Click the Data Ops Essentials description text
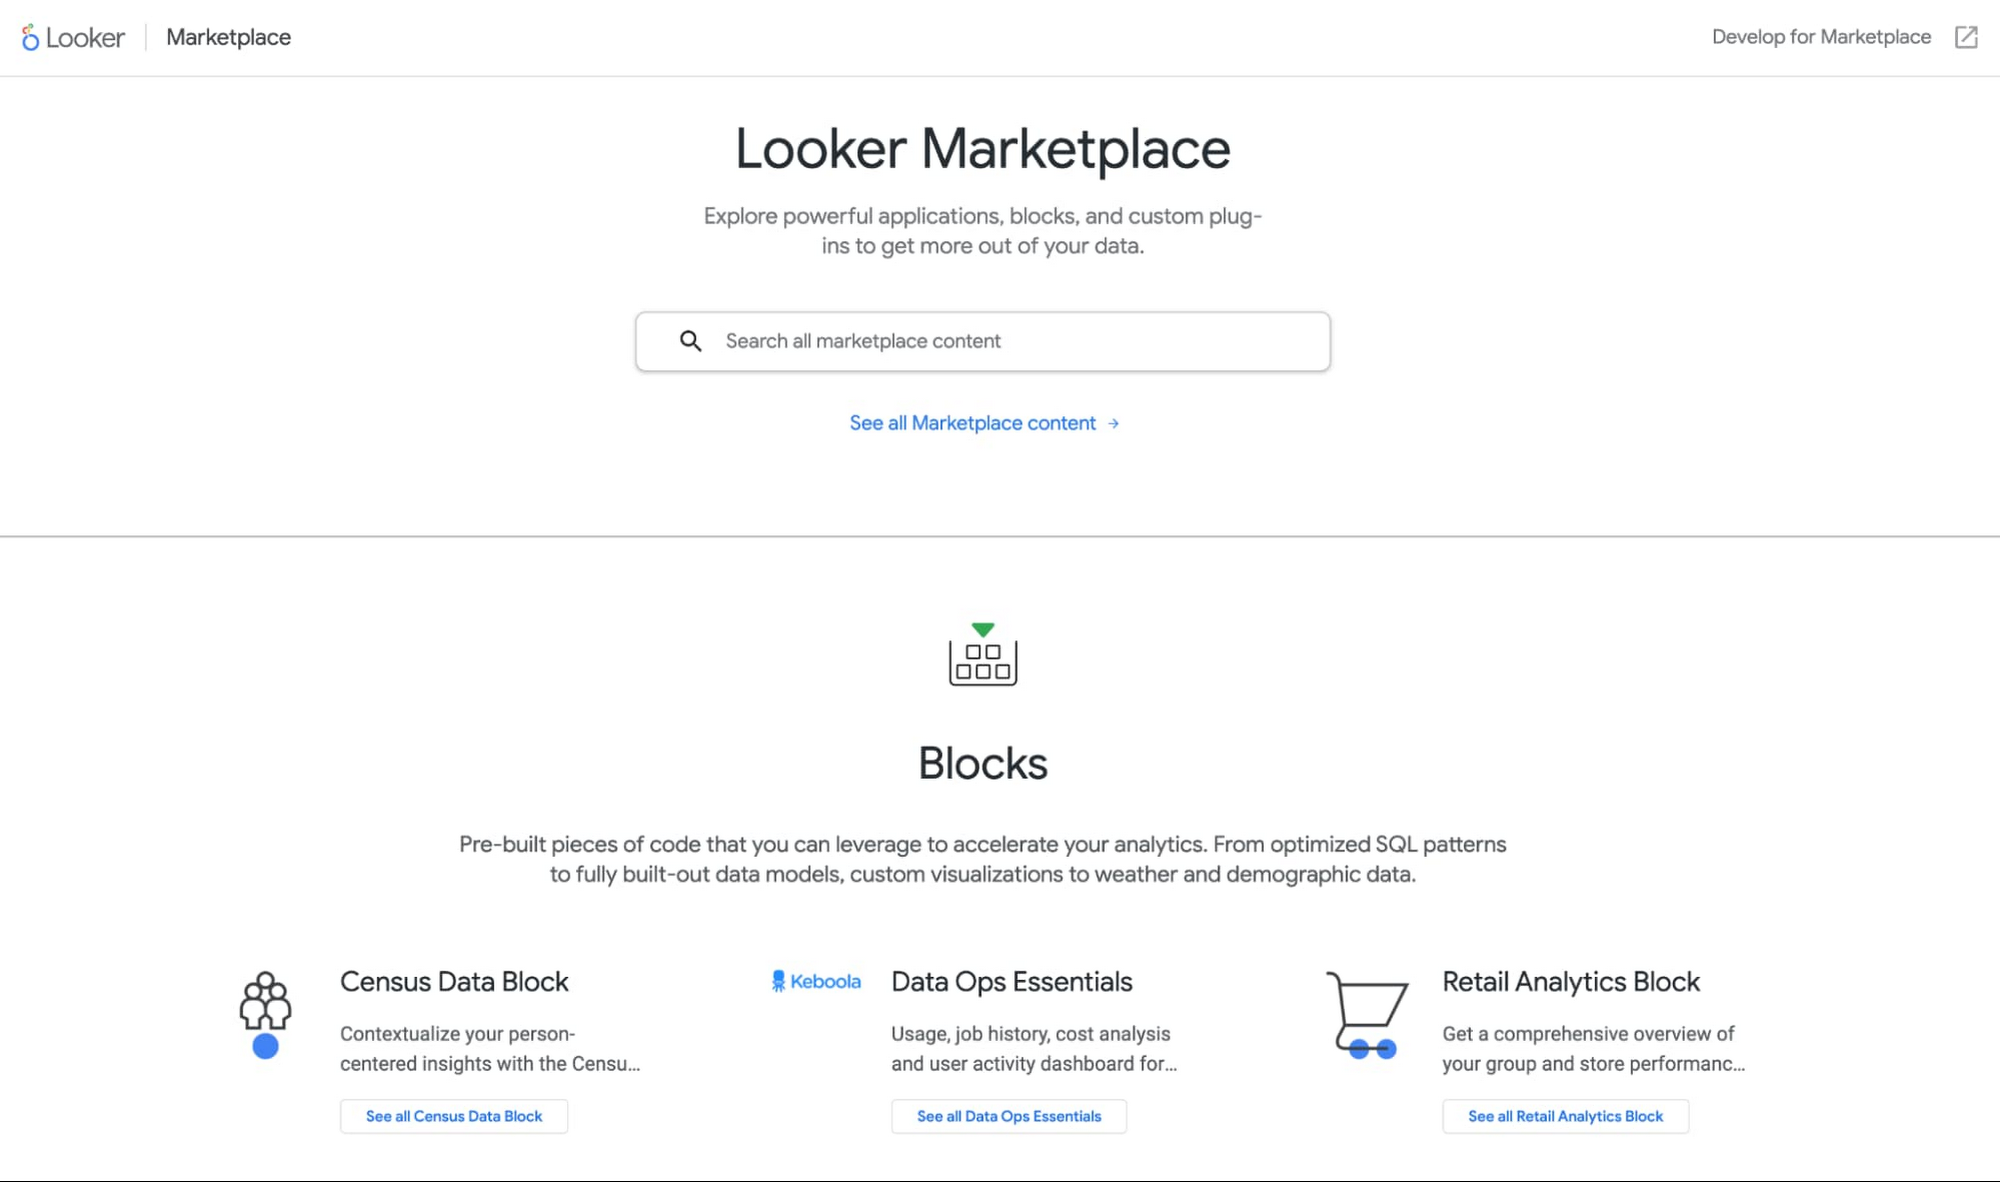The width and height of the screenshot is (2000, 1182). click(1034, 1048)
